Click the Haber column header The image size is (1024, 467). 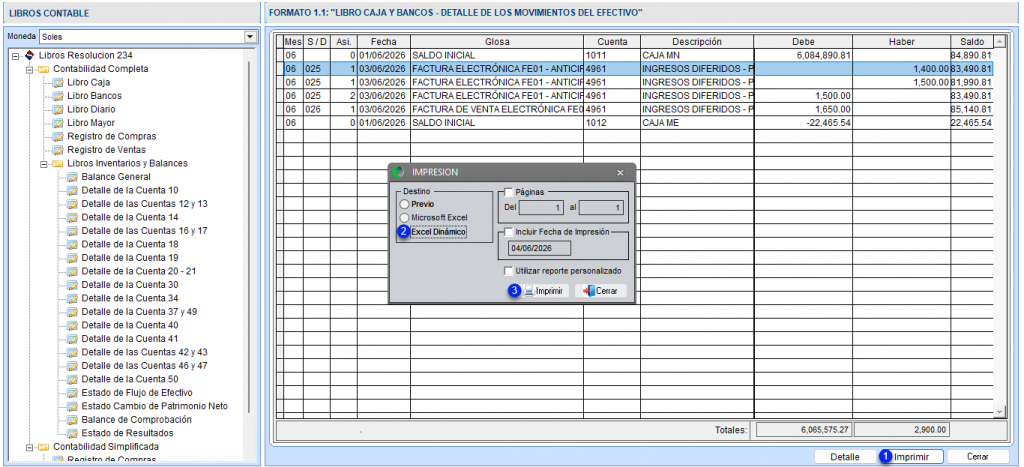(901, 42)
